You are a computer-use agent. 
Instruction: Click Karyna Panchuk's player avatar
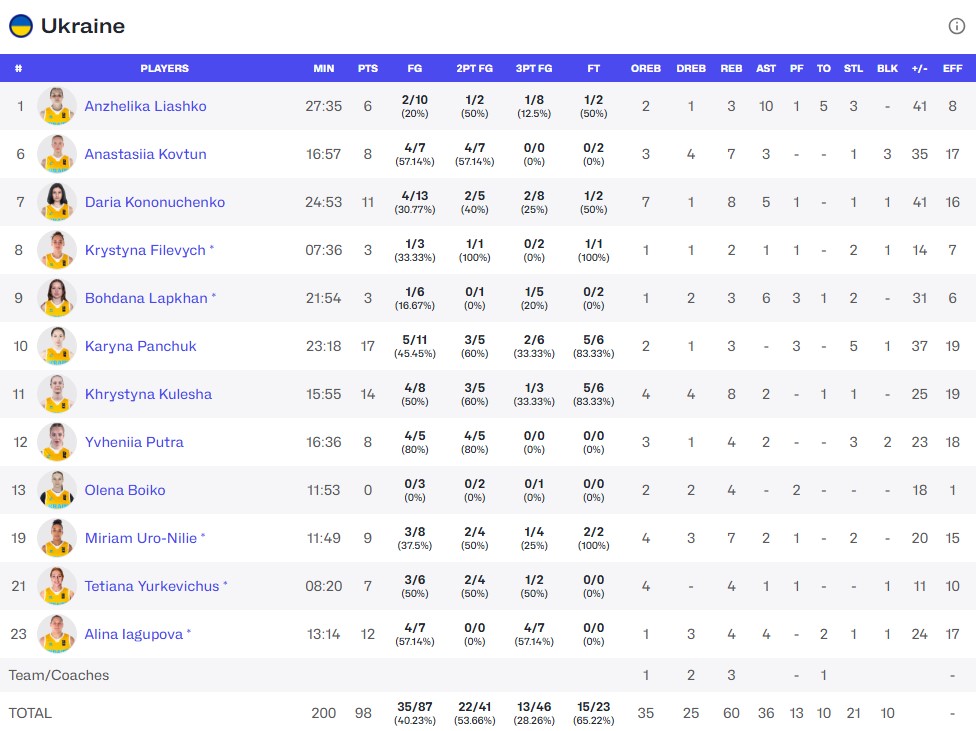coord(57,346)
